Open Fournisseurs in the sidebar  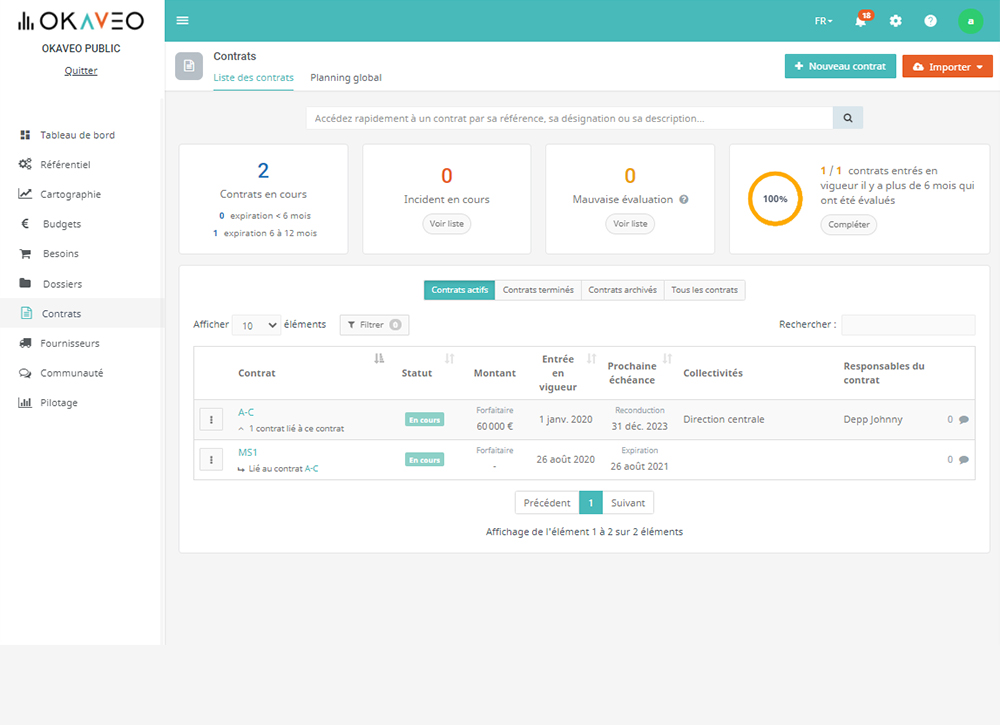click(x=70, y=343)
